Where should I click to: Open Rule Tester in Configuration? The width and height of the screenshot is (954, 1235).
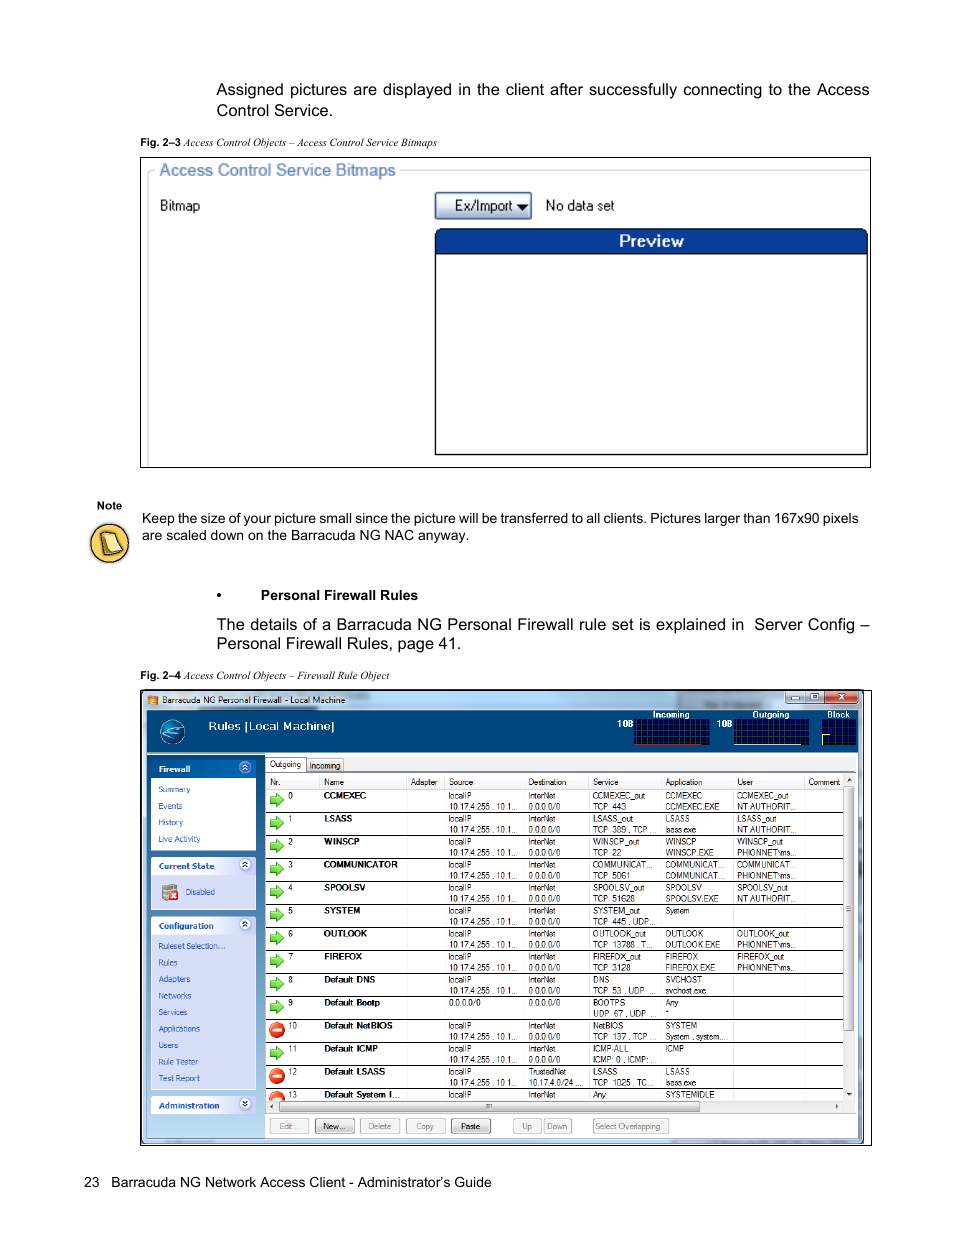(x=178, y=1062)
